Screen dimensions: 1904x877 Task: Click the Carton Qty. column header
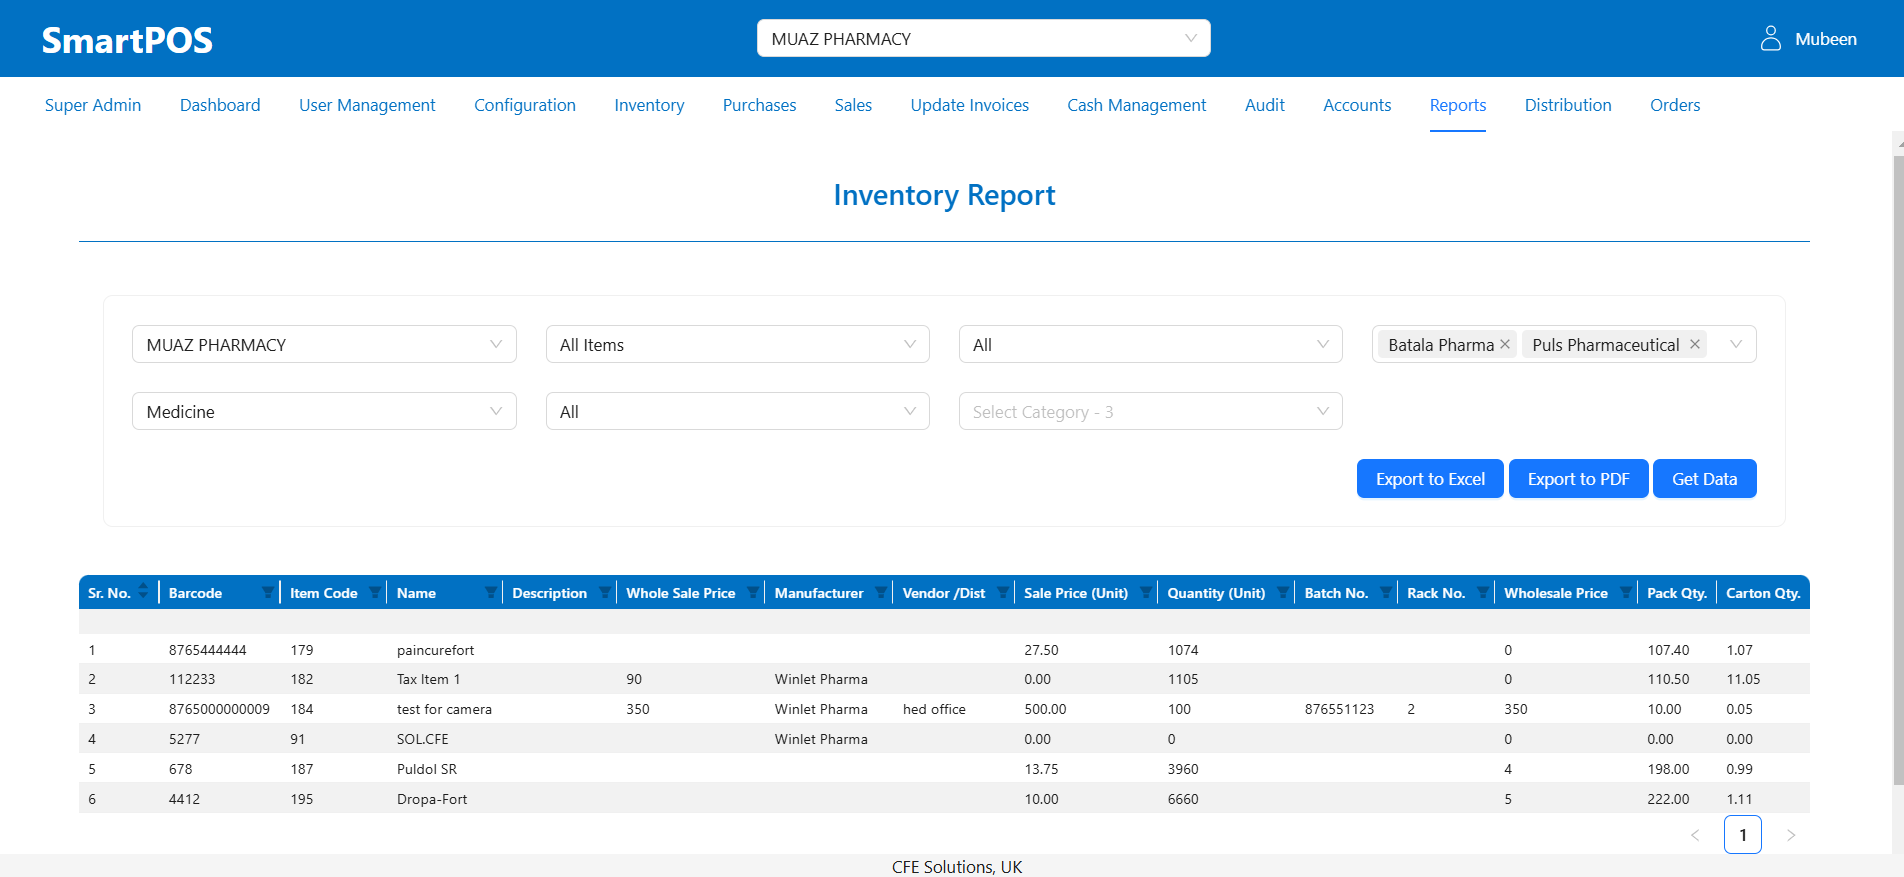(1763, 593)
